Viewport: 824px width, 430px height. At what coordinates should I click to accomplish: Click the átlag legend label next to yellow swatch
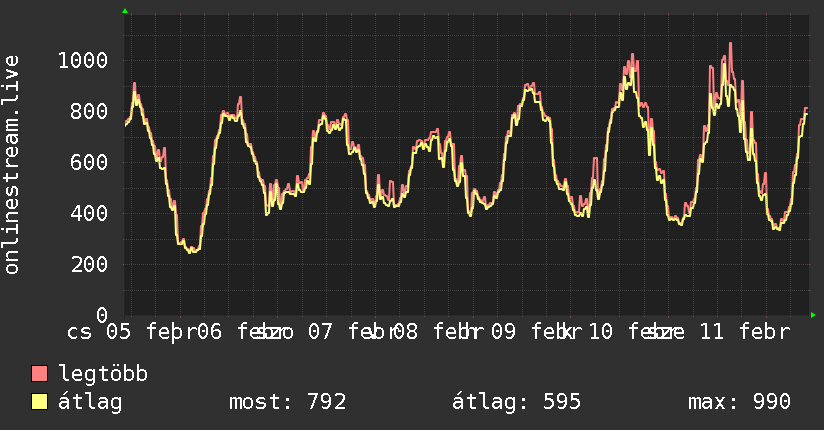tap(90, 402)
